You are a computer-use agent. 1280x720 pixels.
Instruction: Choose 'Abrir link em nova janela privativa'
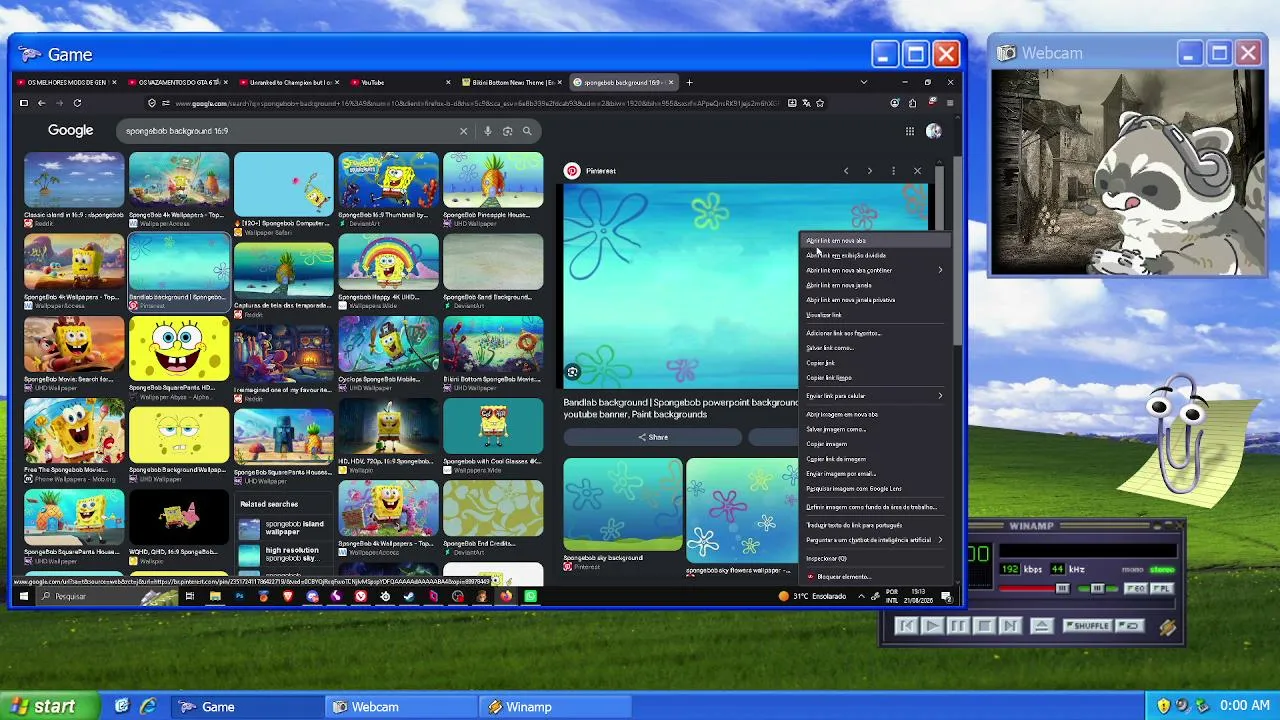click(874, 300)
